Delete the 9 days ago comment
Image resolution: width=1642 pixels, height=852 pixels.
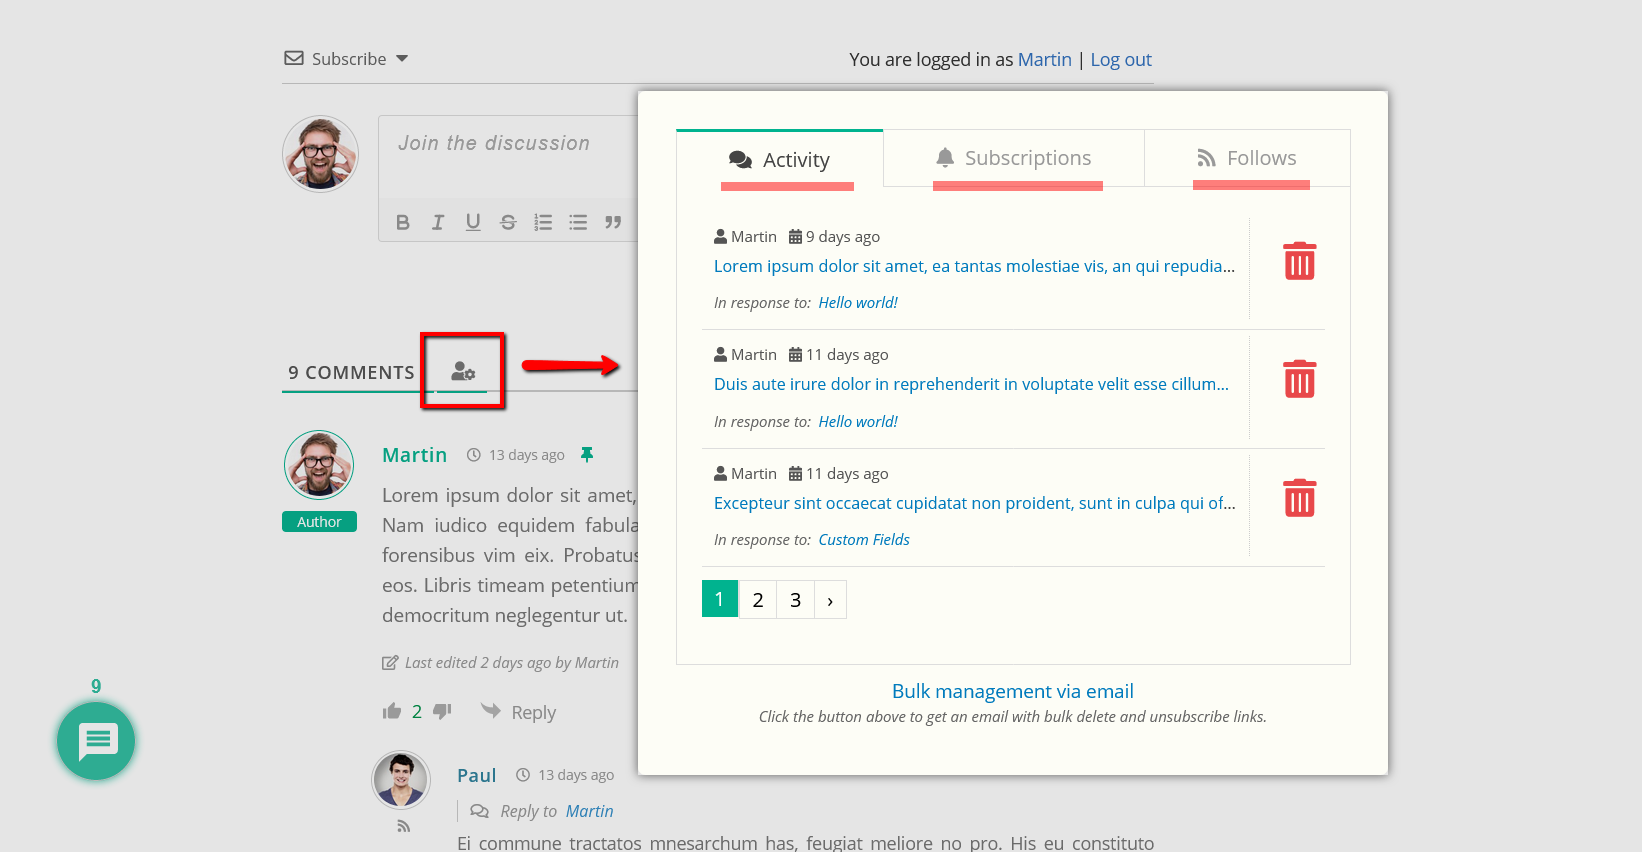tap(1299, 261)
